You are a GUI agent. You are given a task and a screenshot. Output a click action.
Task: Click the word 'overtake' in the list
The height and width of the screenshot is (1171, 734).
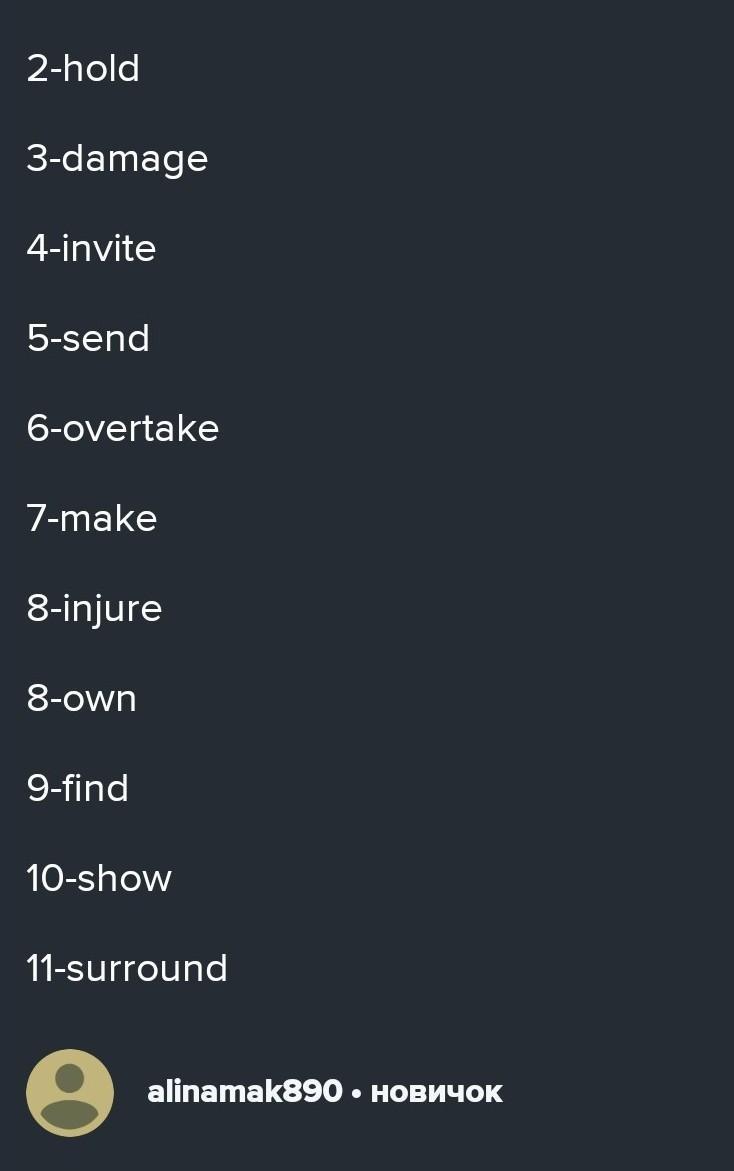(140, 429)
